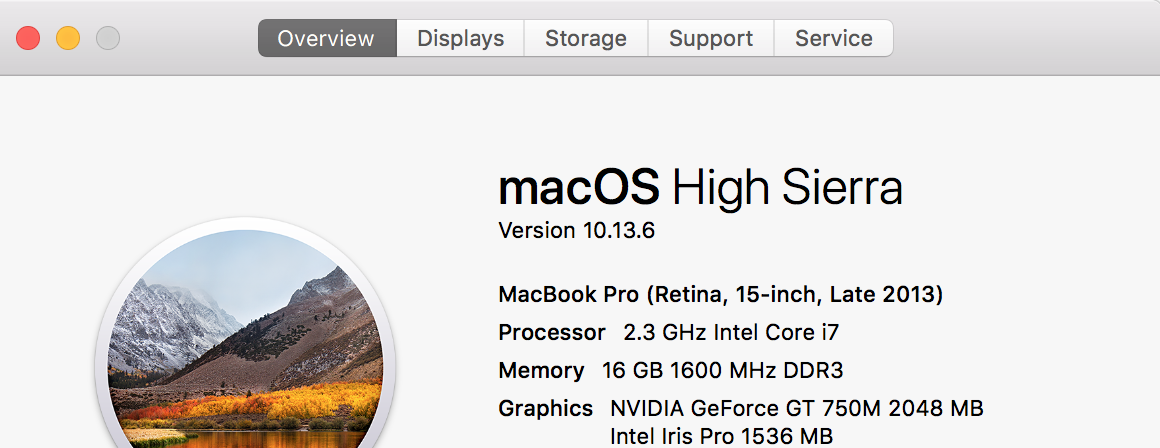Select the Service tab
1160x448 pixels.
click(x=833, y=39)
